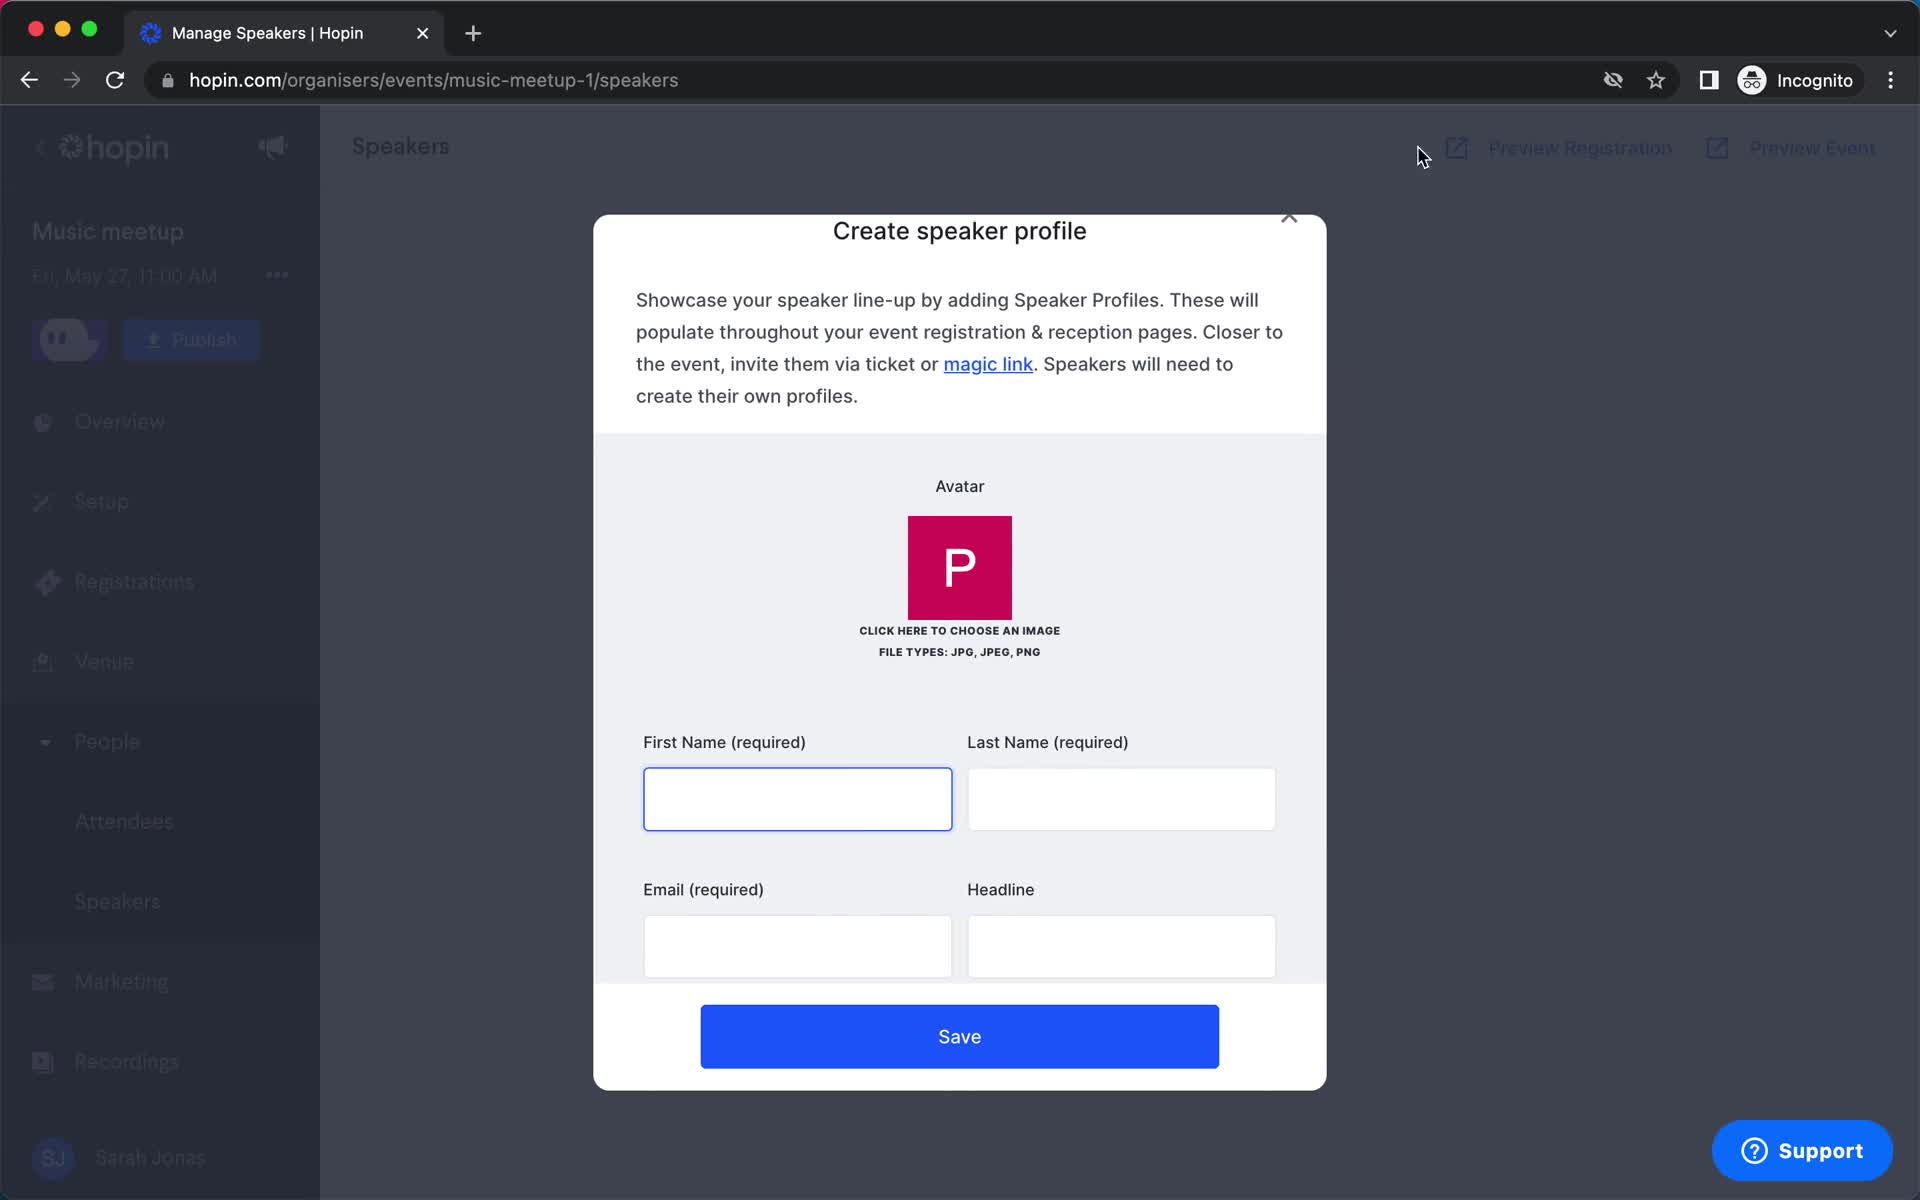The height and width of the screenshot is (1200, 1920).
Task: Click the hopin logo in sidebar
Action: 113,148
